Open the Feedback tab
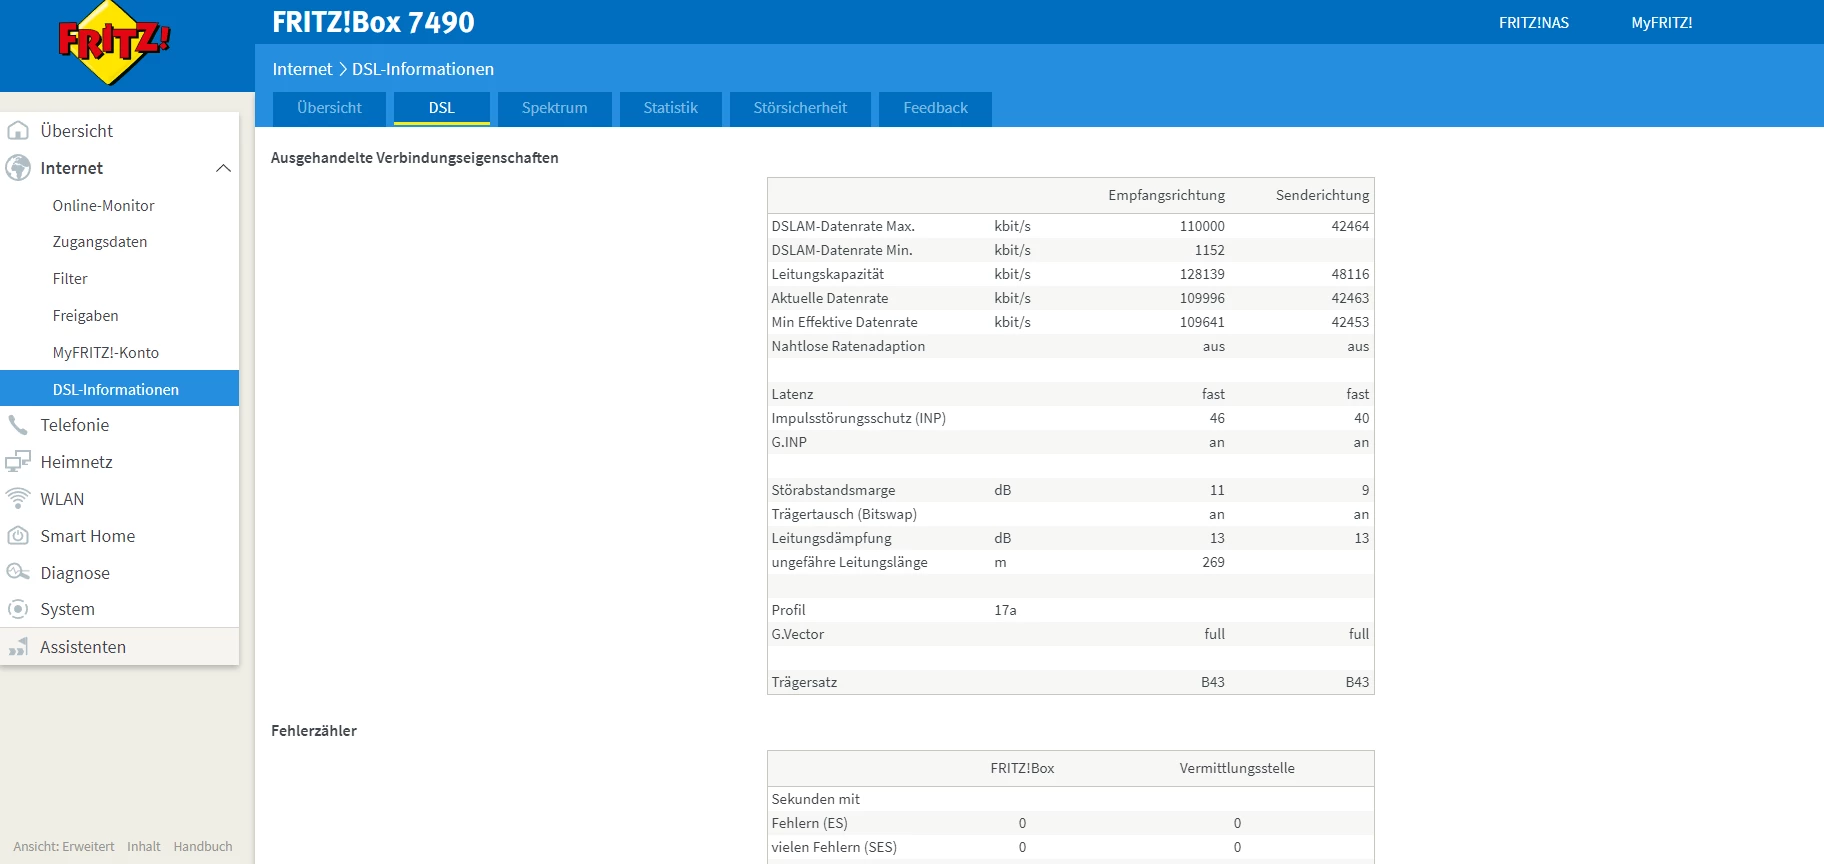 (935, 108)
